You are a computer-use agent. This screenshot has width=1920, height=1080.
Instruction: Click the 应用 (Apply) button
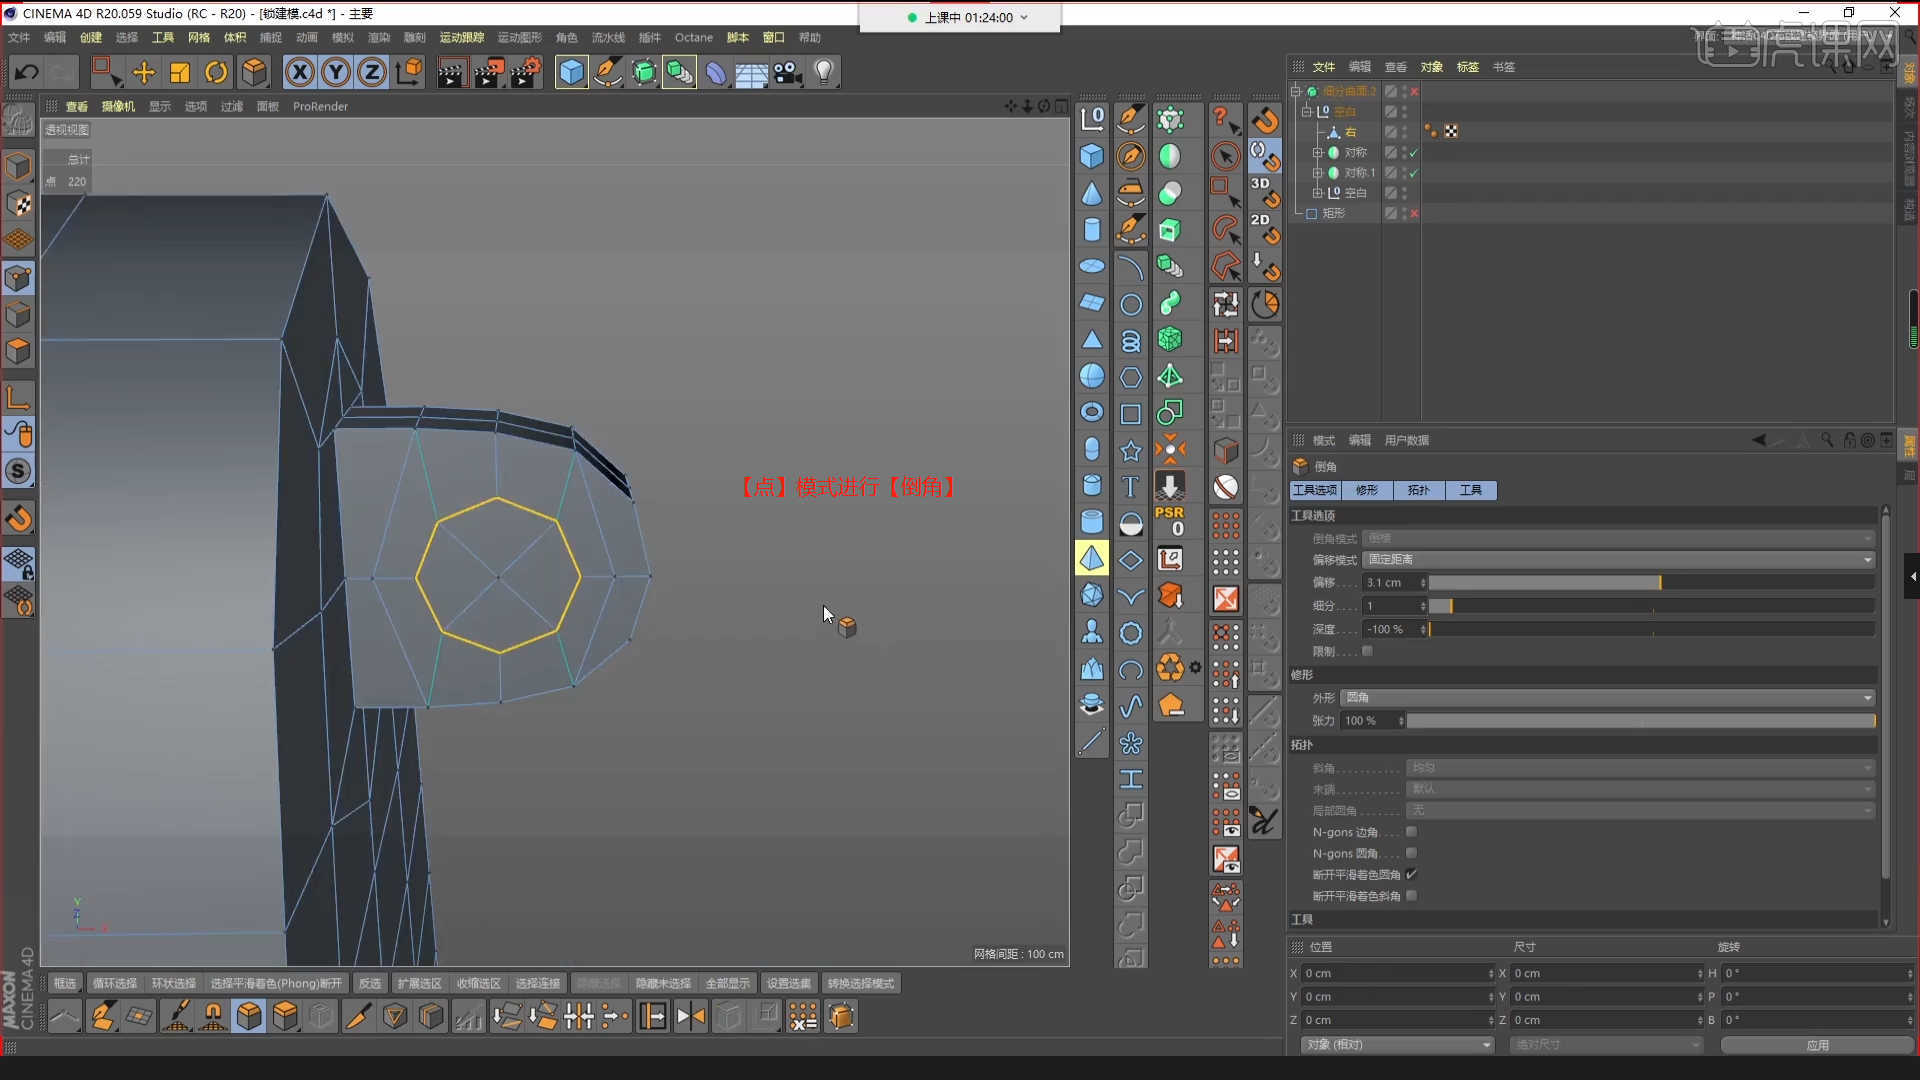1817,1045
